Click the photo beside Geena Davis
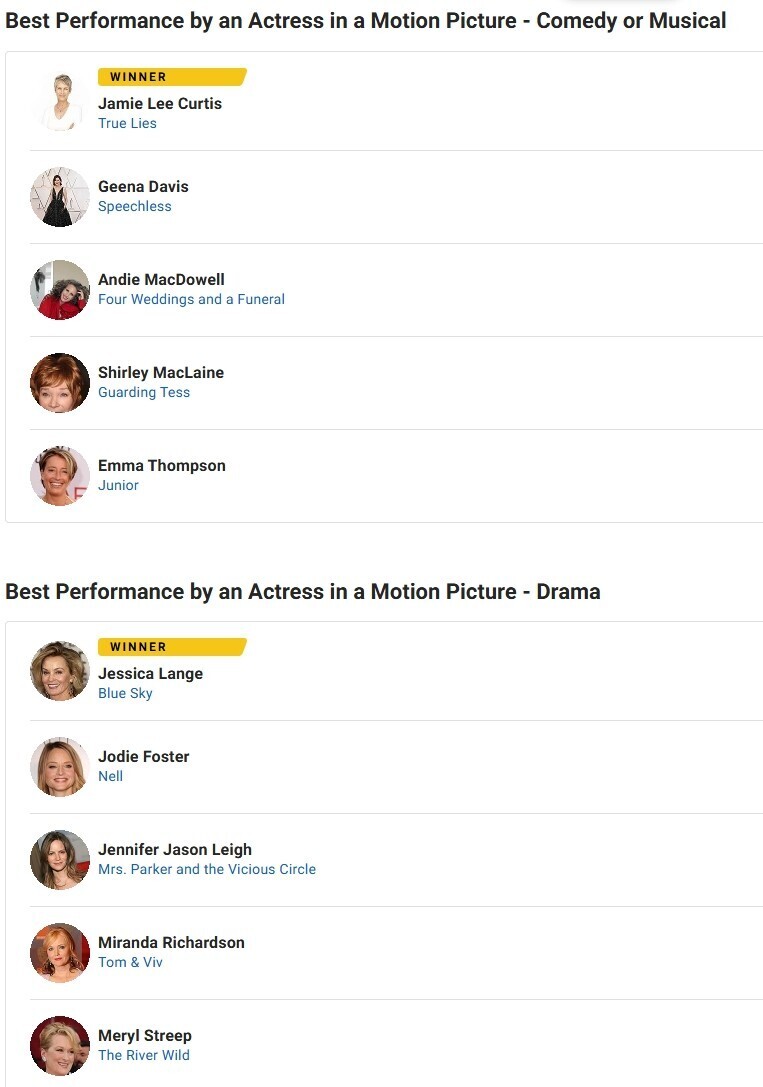The width and height of the screenshot is (763, 1087). (60, 197)
